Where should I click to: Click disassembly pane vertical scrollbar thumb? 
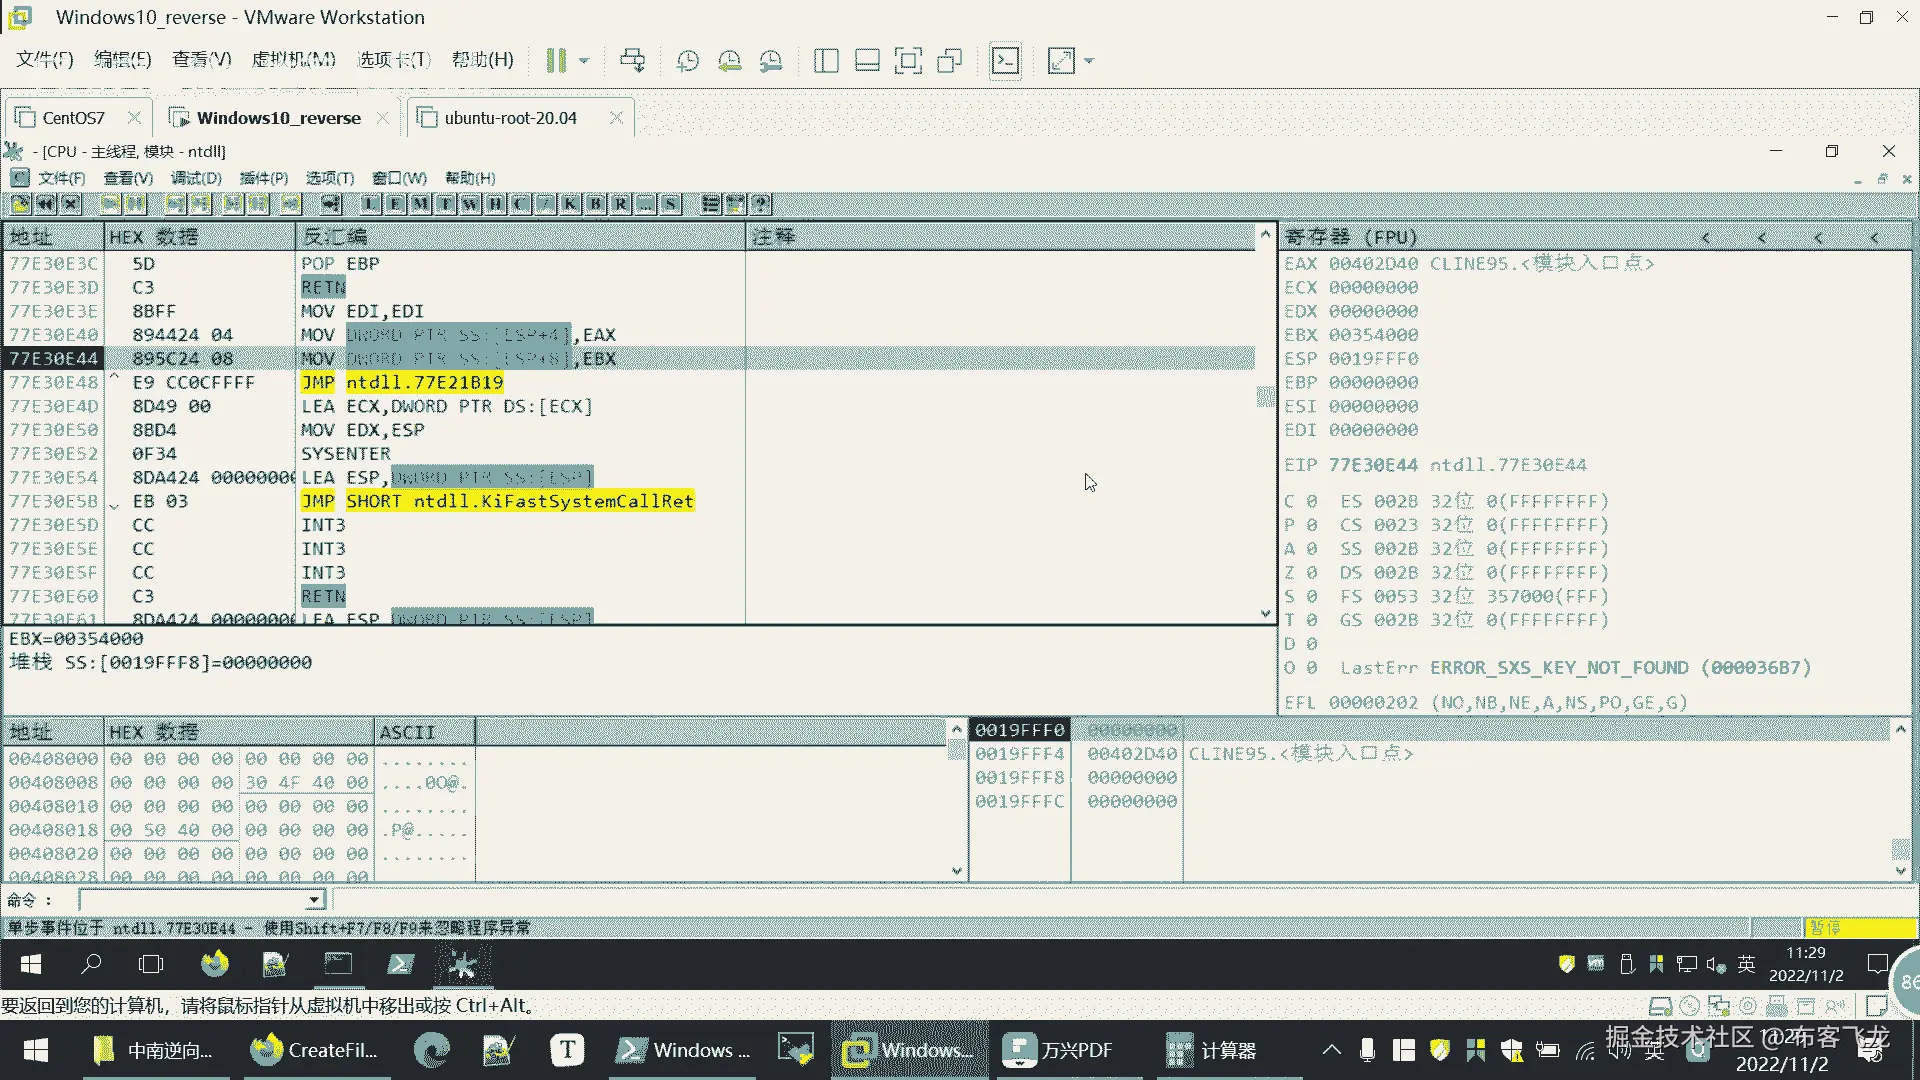(1265, 397)
